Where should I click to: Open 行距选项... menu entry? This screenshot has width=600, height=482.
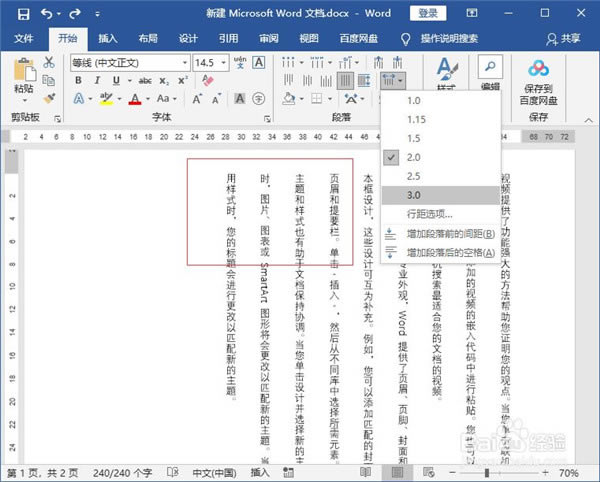(x=441, y=214)
